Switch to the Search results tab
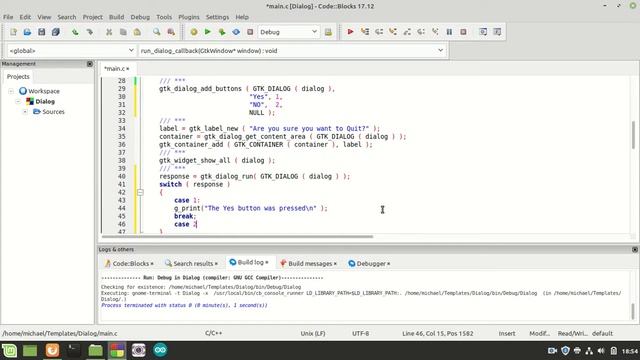This screenshot has height=360, width=640. [x=191, y=264]
